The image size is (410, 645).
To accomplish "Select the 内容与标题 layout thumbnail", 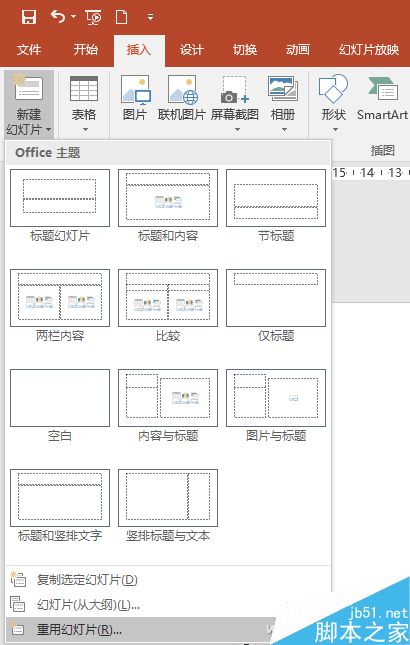I will point(168,398).
